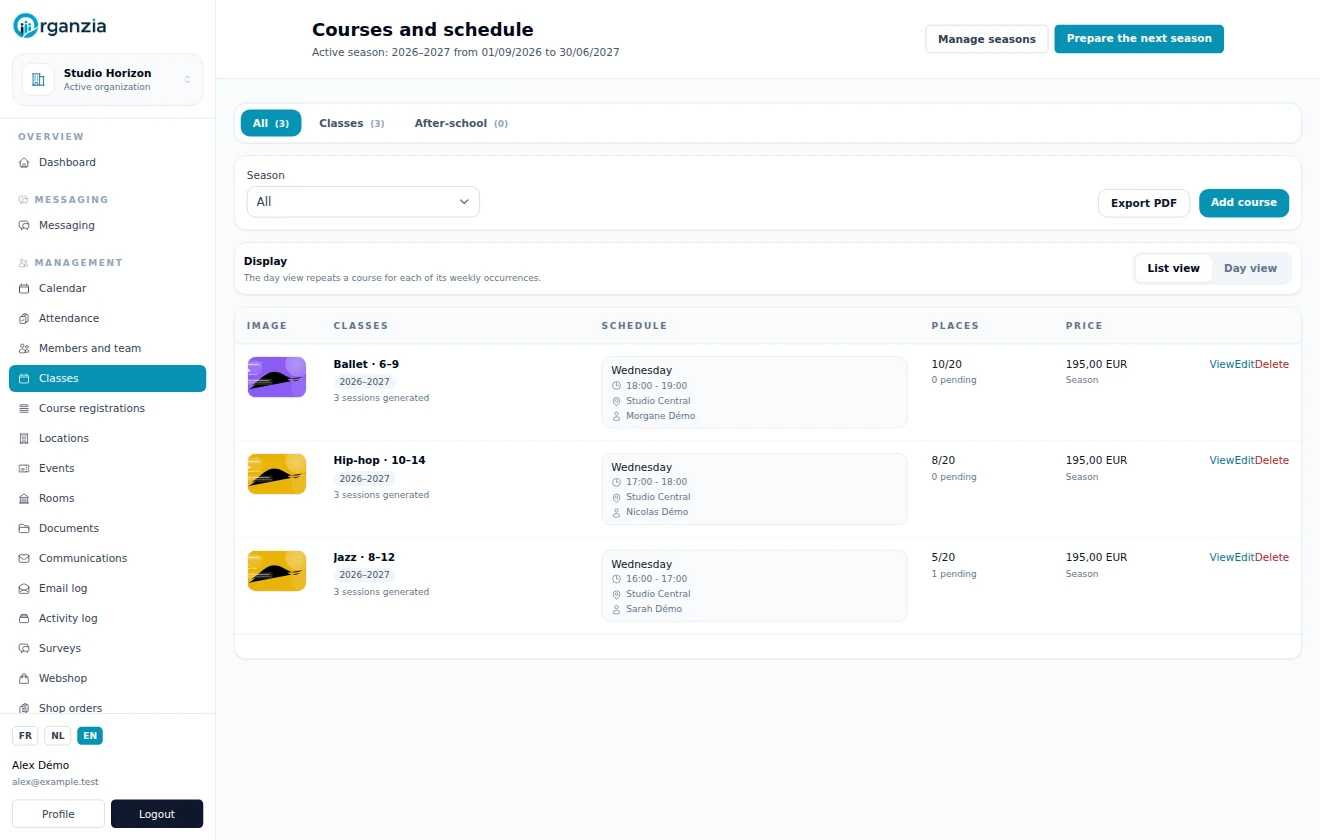Click the Ballet course purple thumbnail
Screen dimensions: 1320x840
point(277,377)
